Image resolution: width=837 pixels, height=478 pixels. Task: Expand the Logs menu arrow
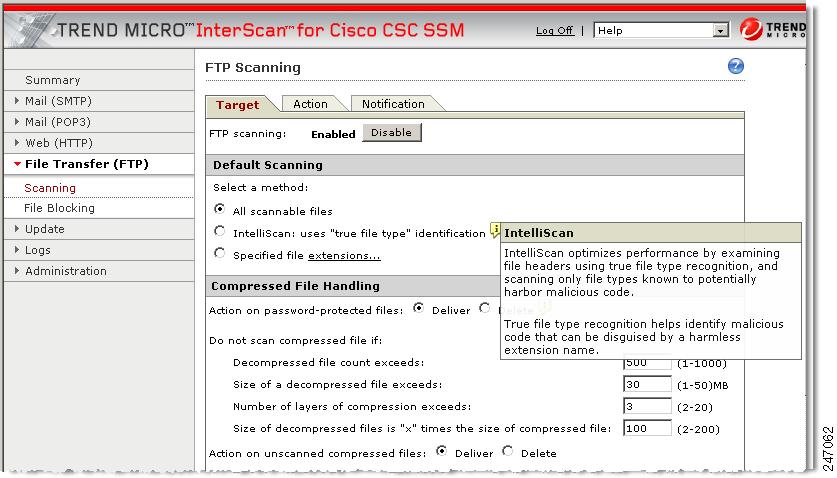click(17, 249)
